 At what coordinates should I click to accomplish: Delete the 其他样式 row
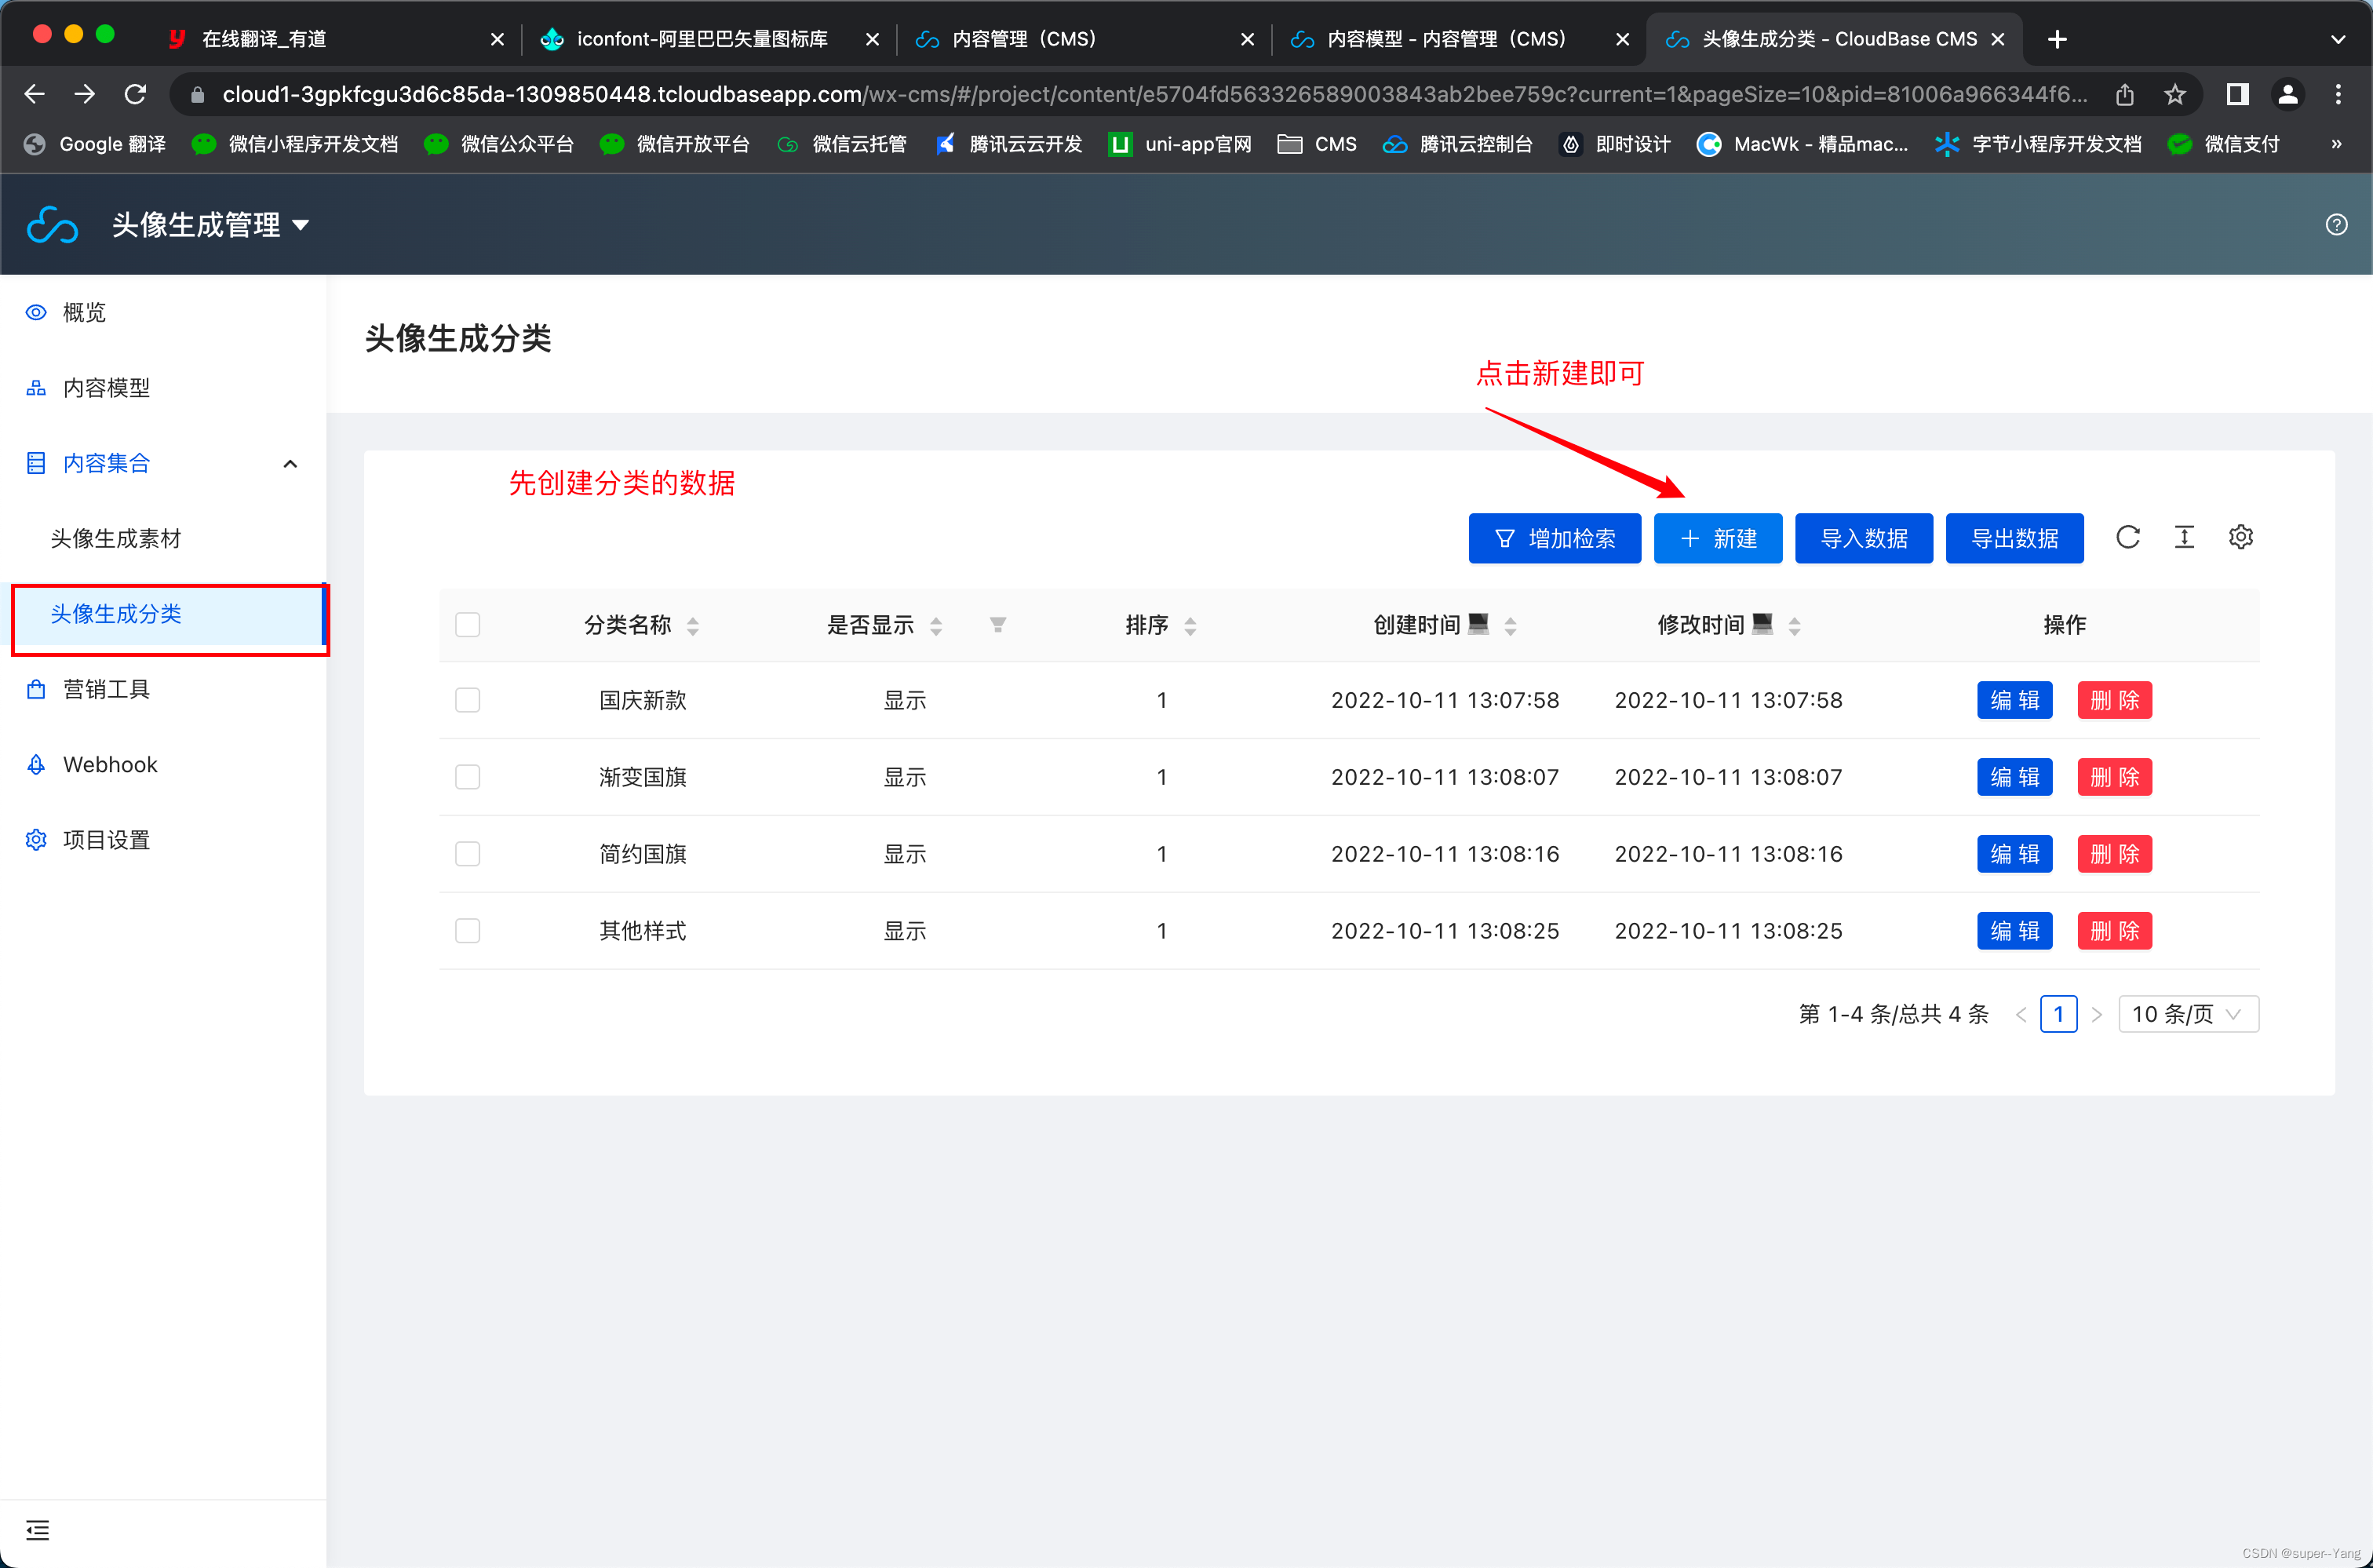tap(2114, 931)
